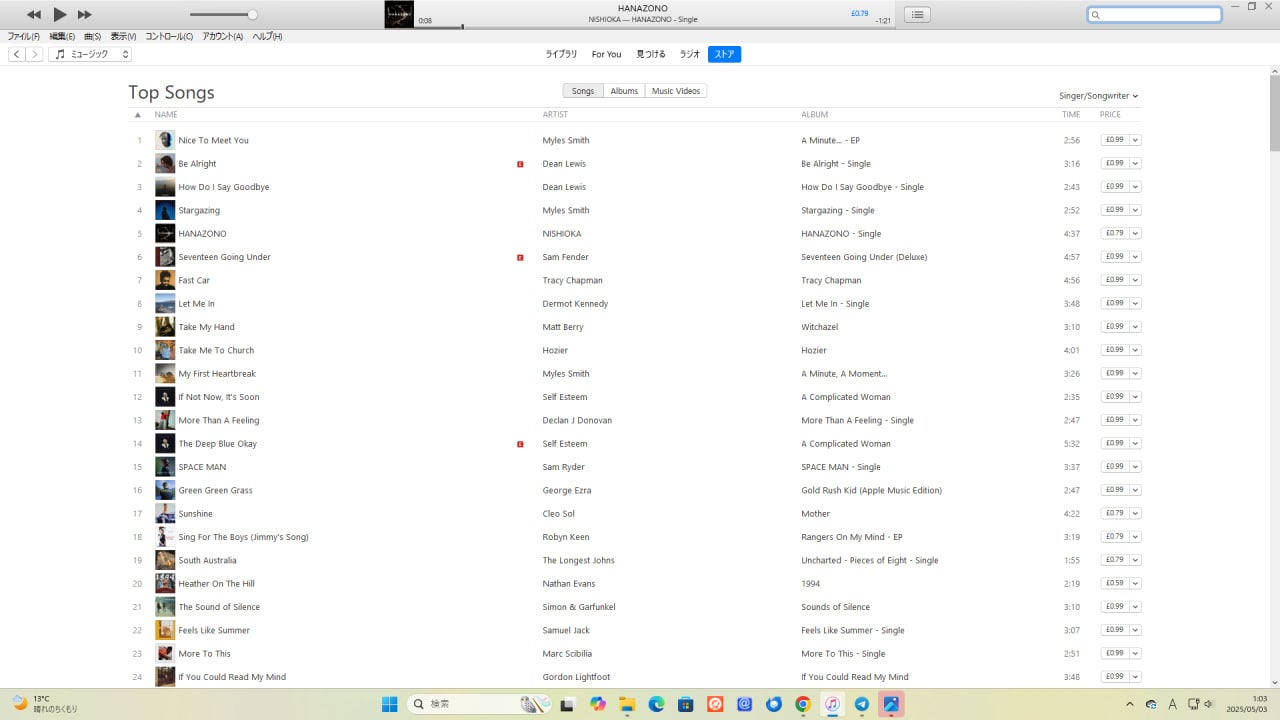The image size is (1280, 720).
Task: Open the Dean Lewis artist link for Be Alright
Action: coord(564,164)
